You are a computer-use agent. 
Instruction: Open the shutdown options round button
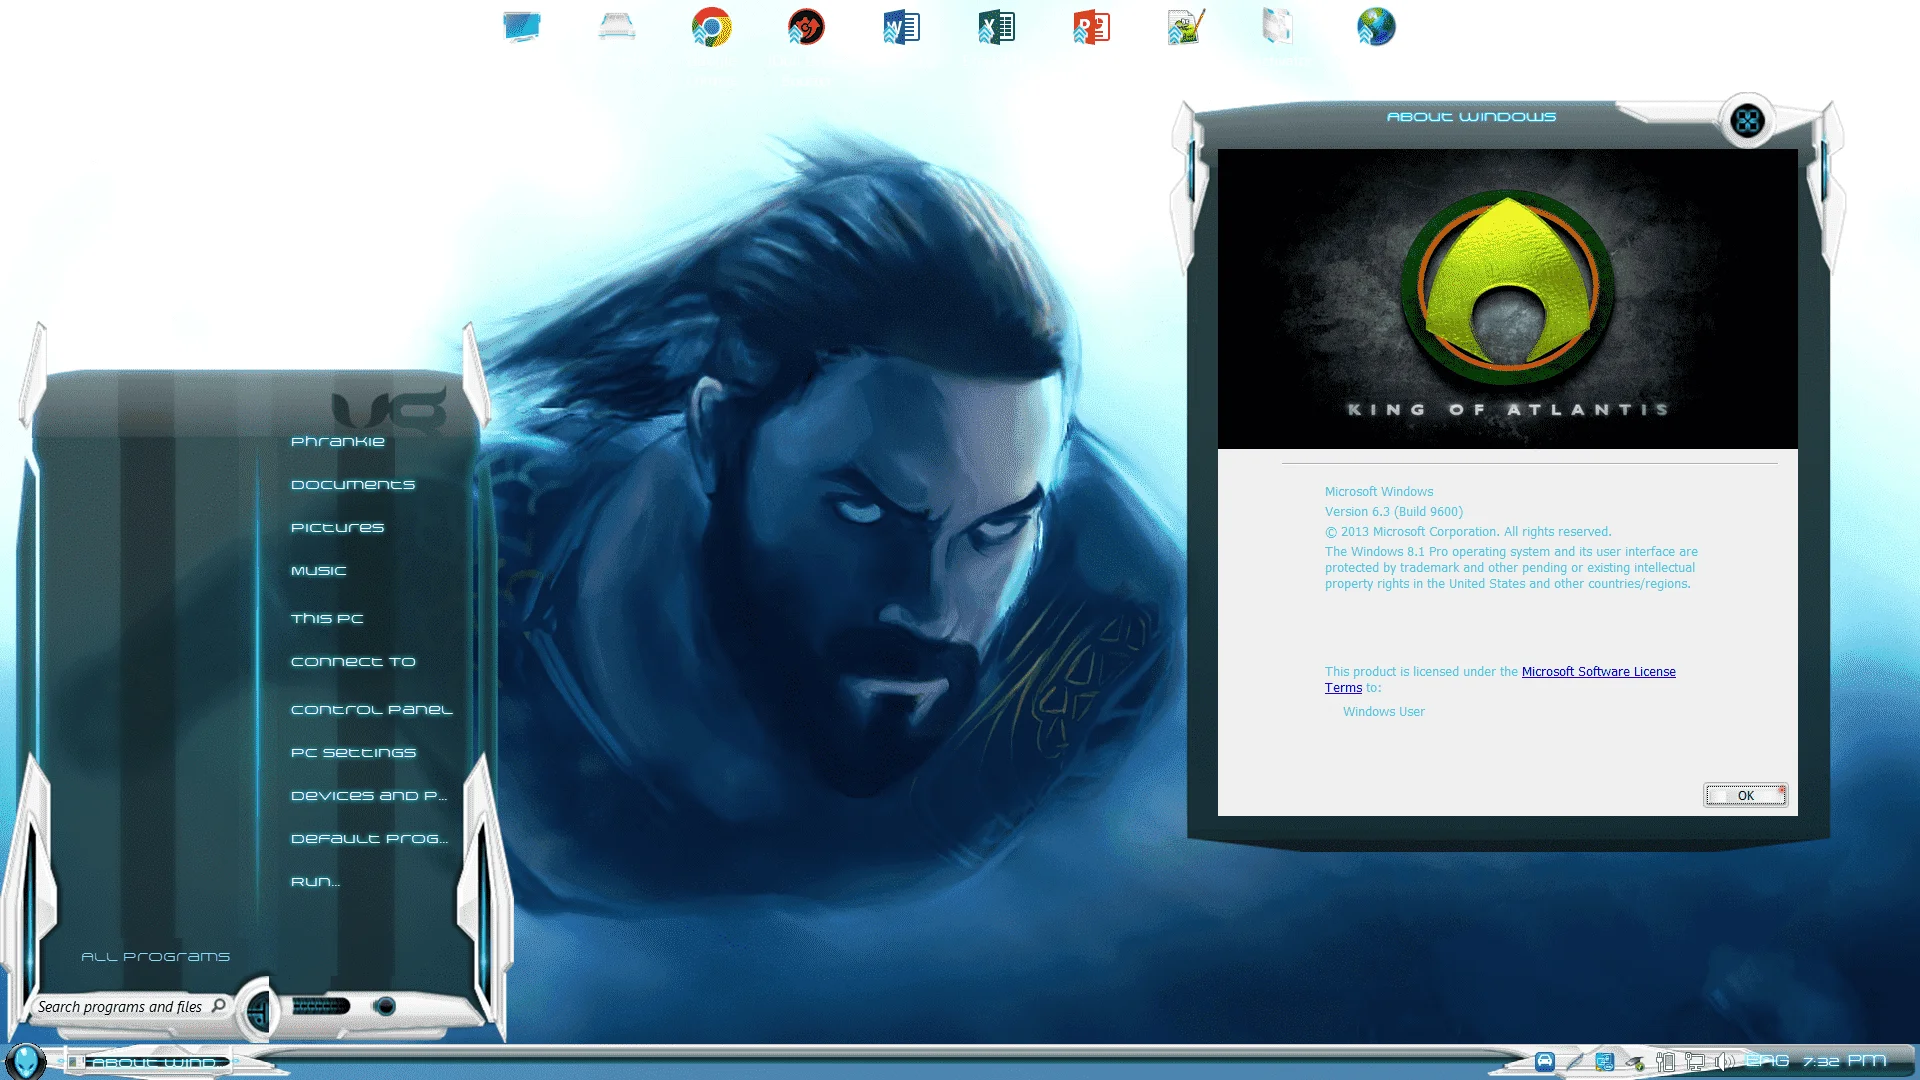pos(385,1006)
